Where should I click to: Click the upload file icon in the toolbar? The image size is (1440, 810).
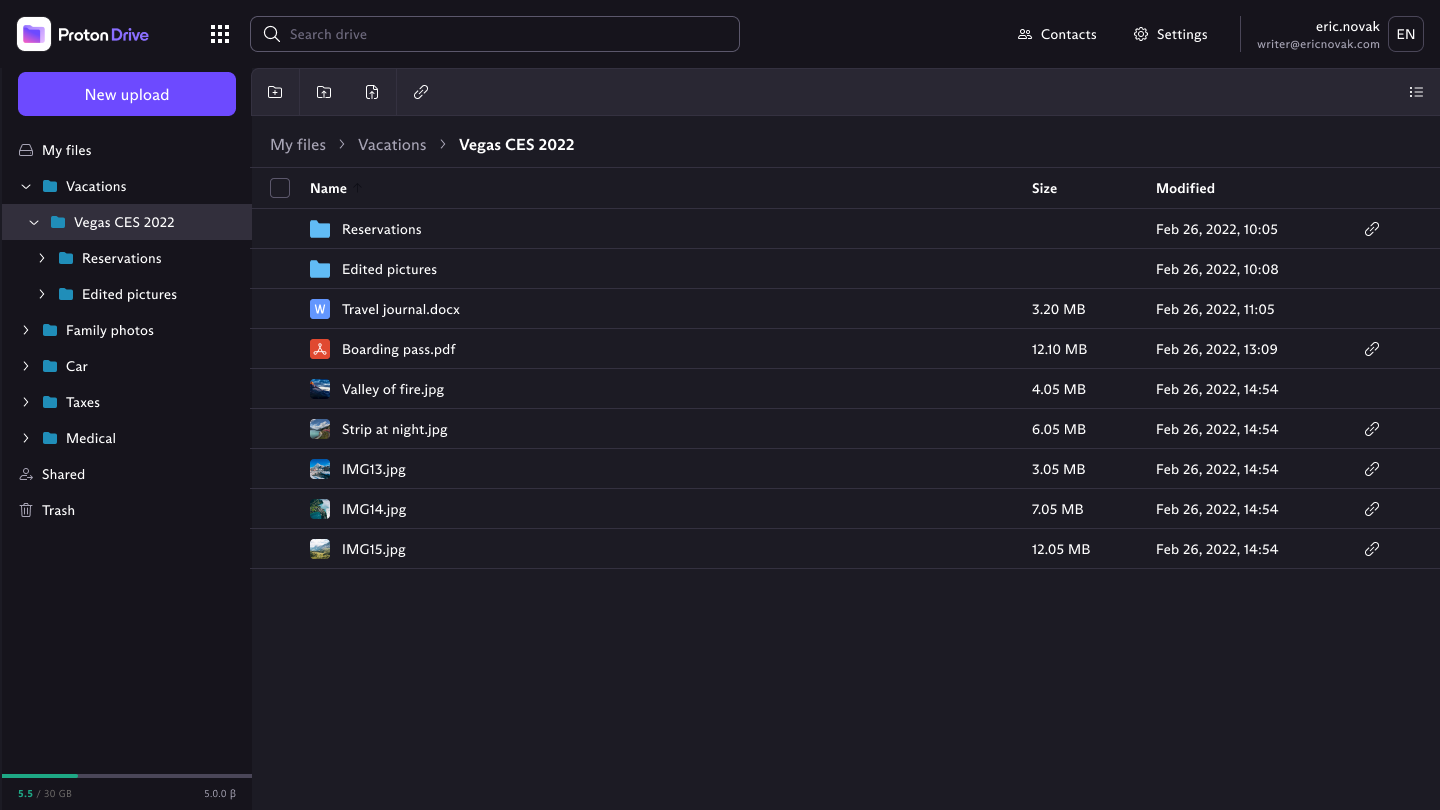371,91
